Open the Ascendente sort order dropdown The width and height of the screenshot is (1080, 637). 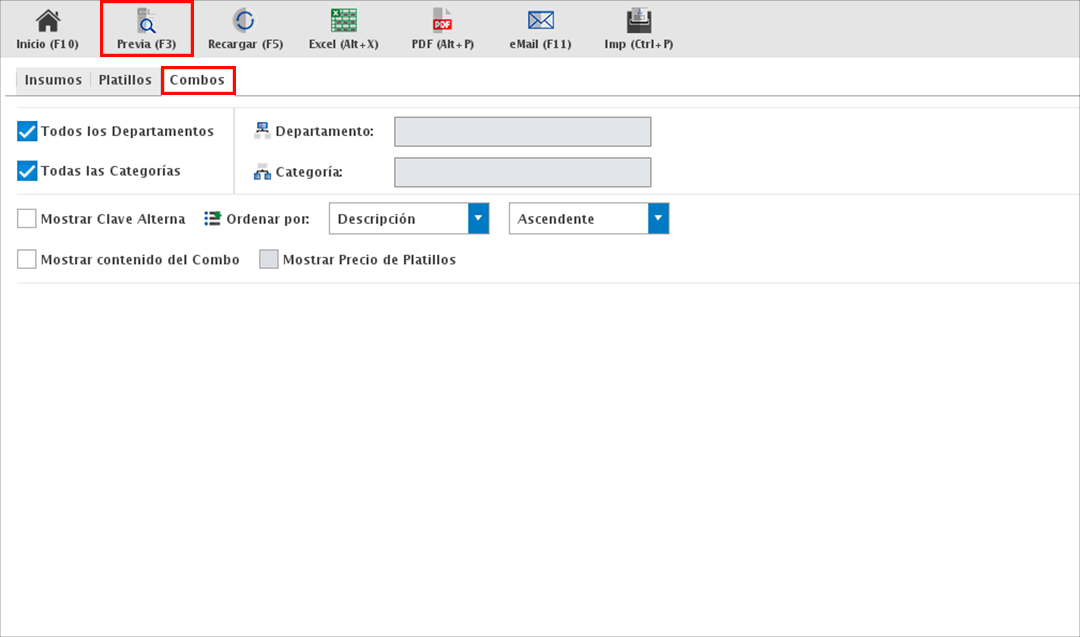click(658, 219)
